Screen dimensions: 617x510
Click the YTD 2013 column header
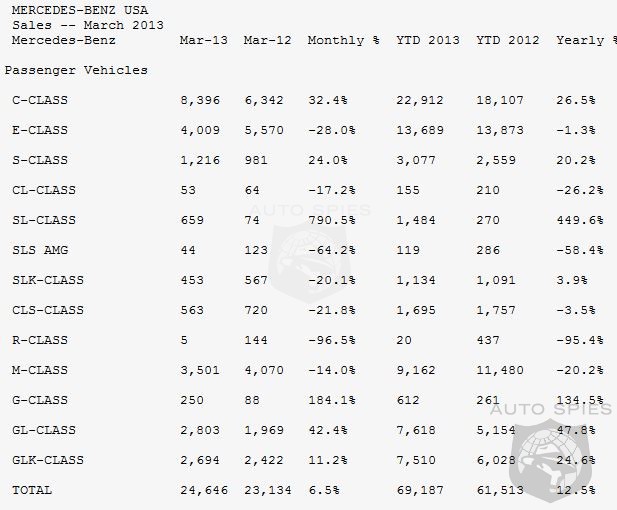coord(427,40)
